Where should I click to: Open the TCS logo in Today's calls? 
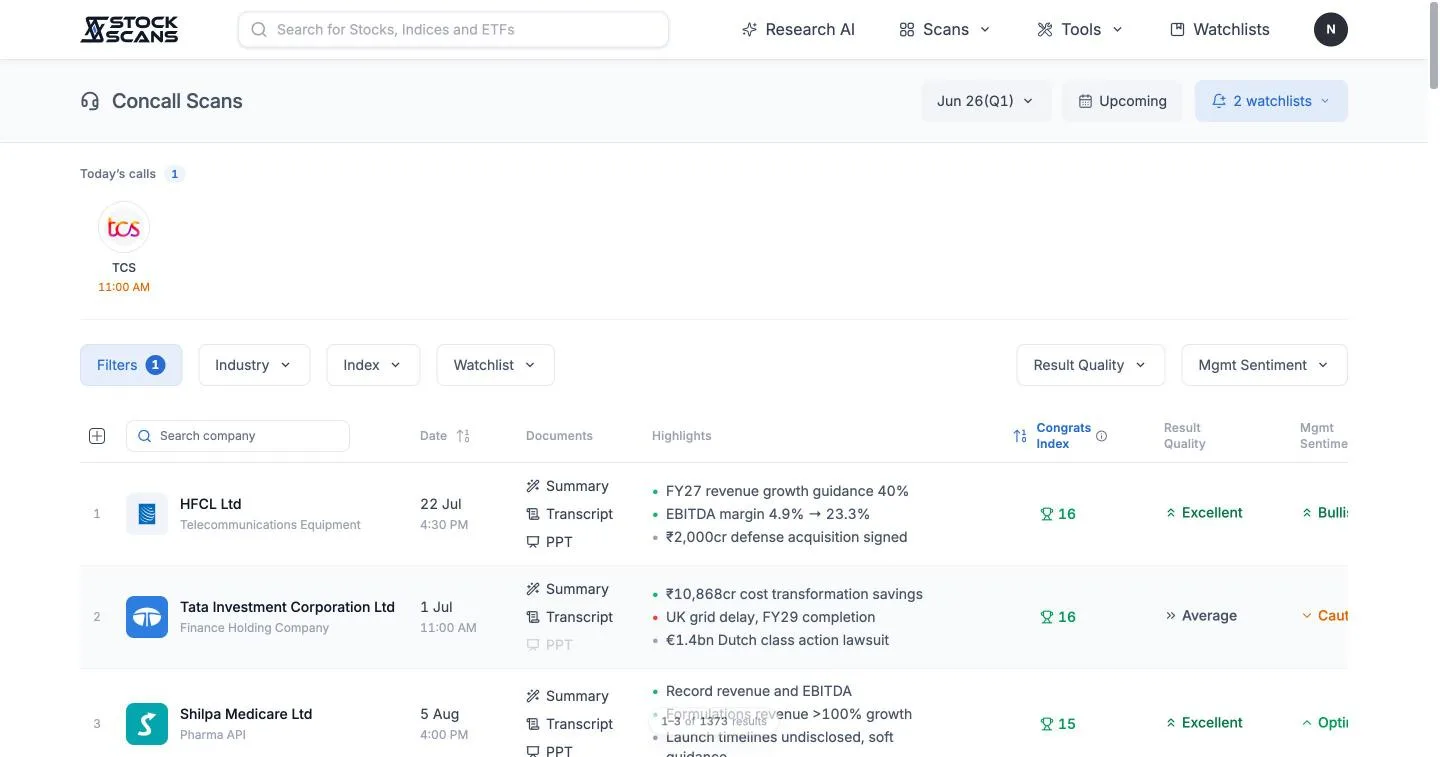[x=124, y=228]
